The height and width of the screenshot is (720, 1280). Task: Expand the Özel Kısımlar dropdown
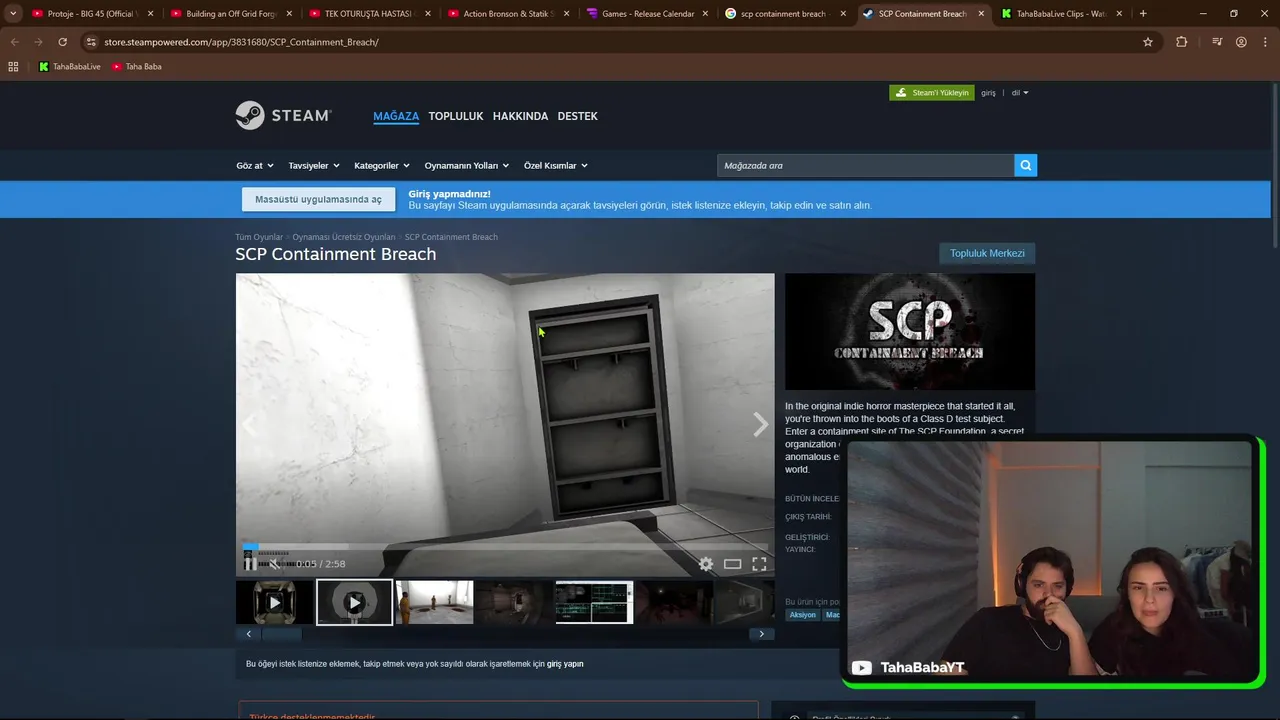(556, 165)
